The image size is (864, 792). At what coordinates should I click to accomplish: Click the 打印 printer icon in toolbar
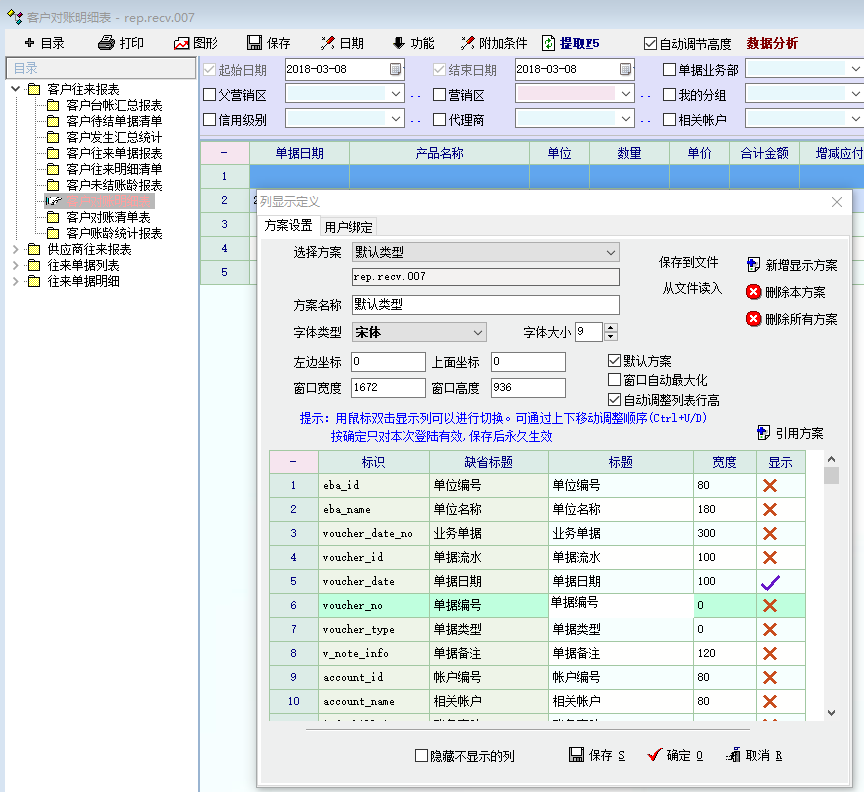point(106,43)
